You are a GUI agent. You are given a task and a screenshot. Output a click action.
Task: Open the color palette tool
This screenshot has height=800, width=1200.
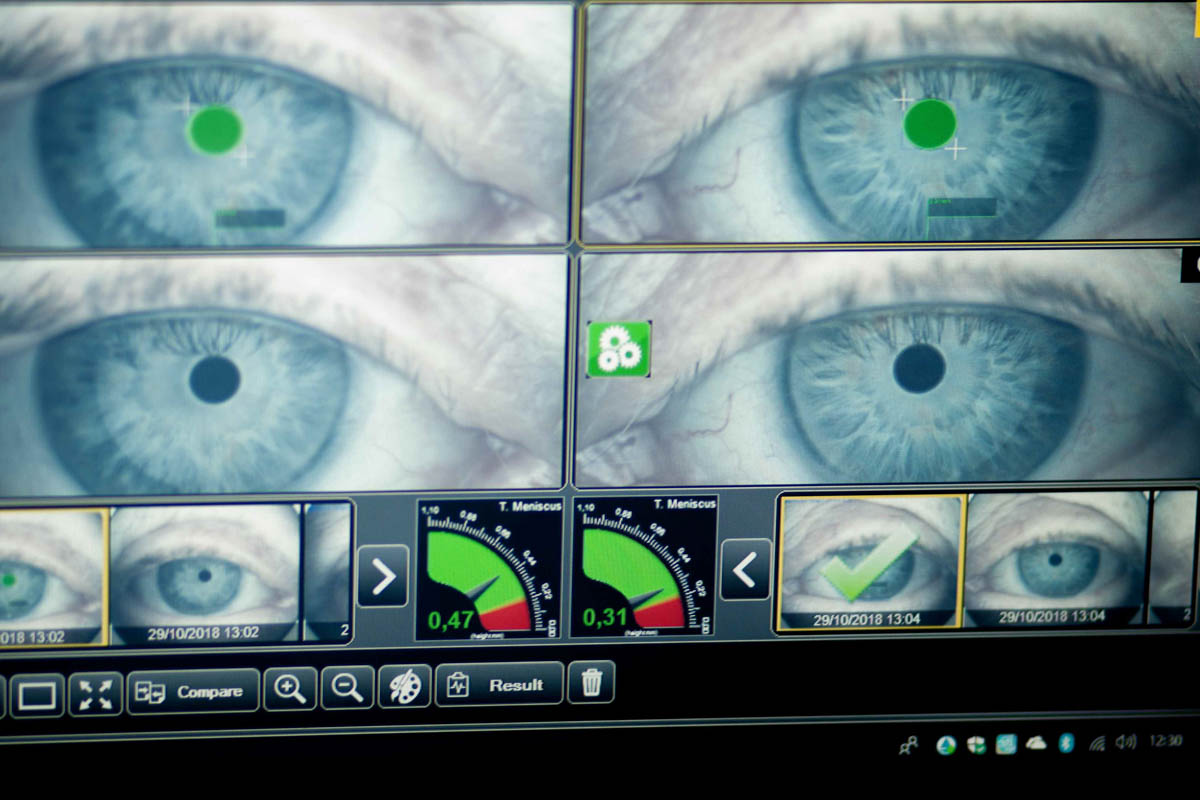pyautogui.click(x=405, y=687)
